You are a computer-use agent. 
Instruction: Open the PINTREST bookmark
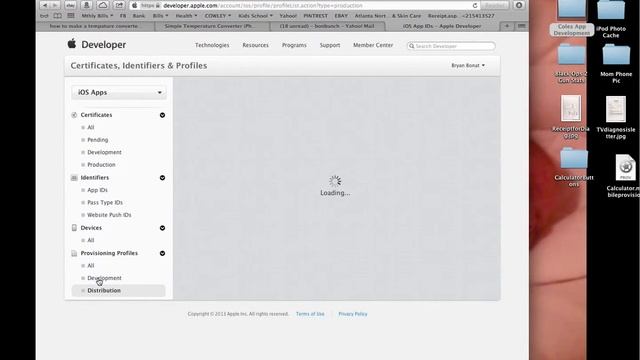coord(316,16)
